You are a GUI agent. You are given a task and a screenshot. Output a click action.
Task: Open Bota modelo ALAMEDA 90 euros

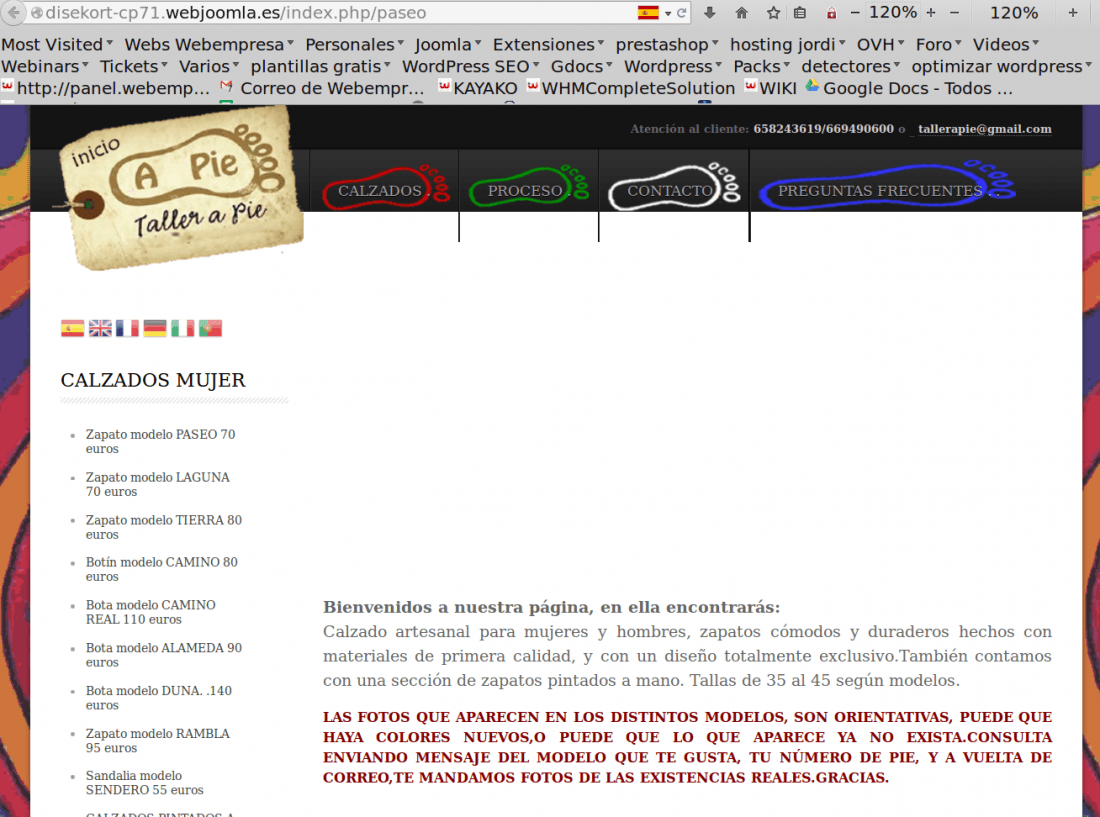click(x=163, y=654)
